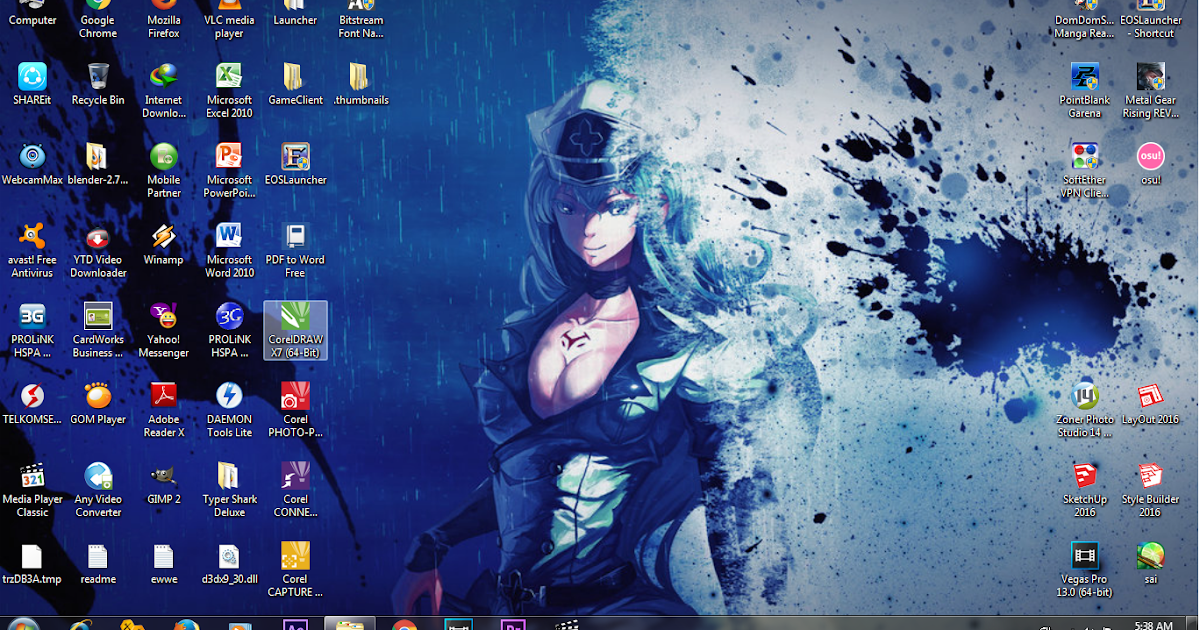Select the GOM Player icon
Screen dimensions: 1200x630
[98, 404]
